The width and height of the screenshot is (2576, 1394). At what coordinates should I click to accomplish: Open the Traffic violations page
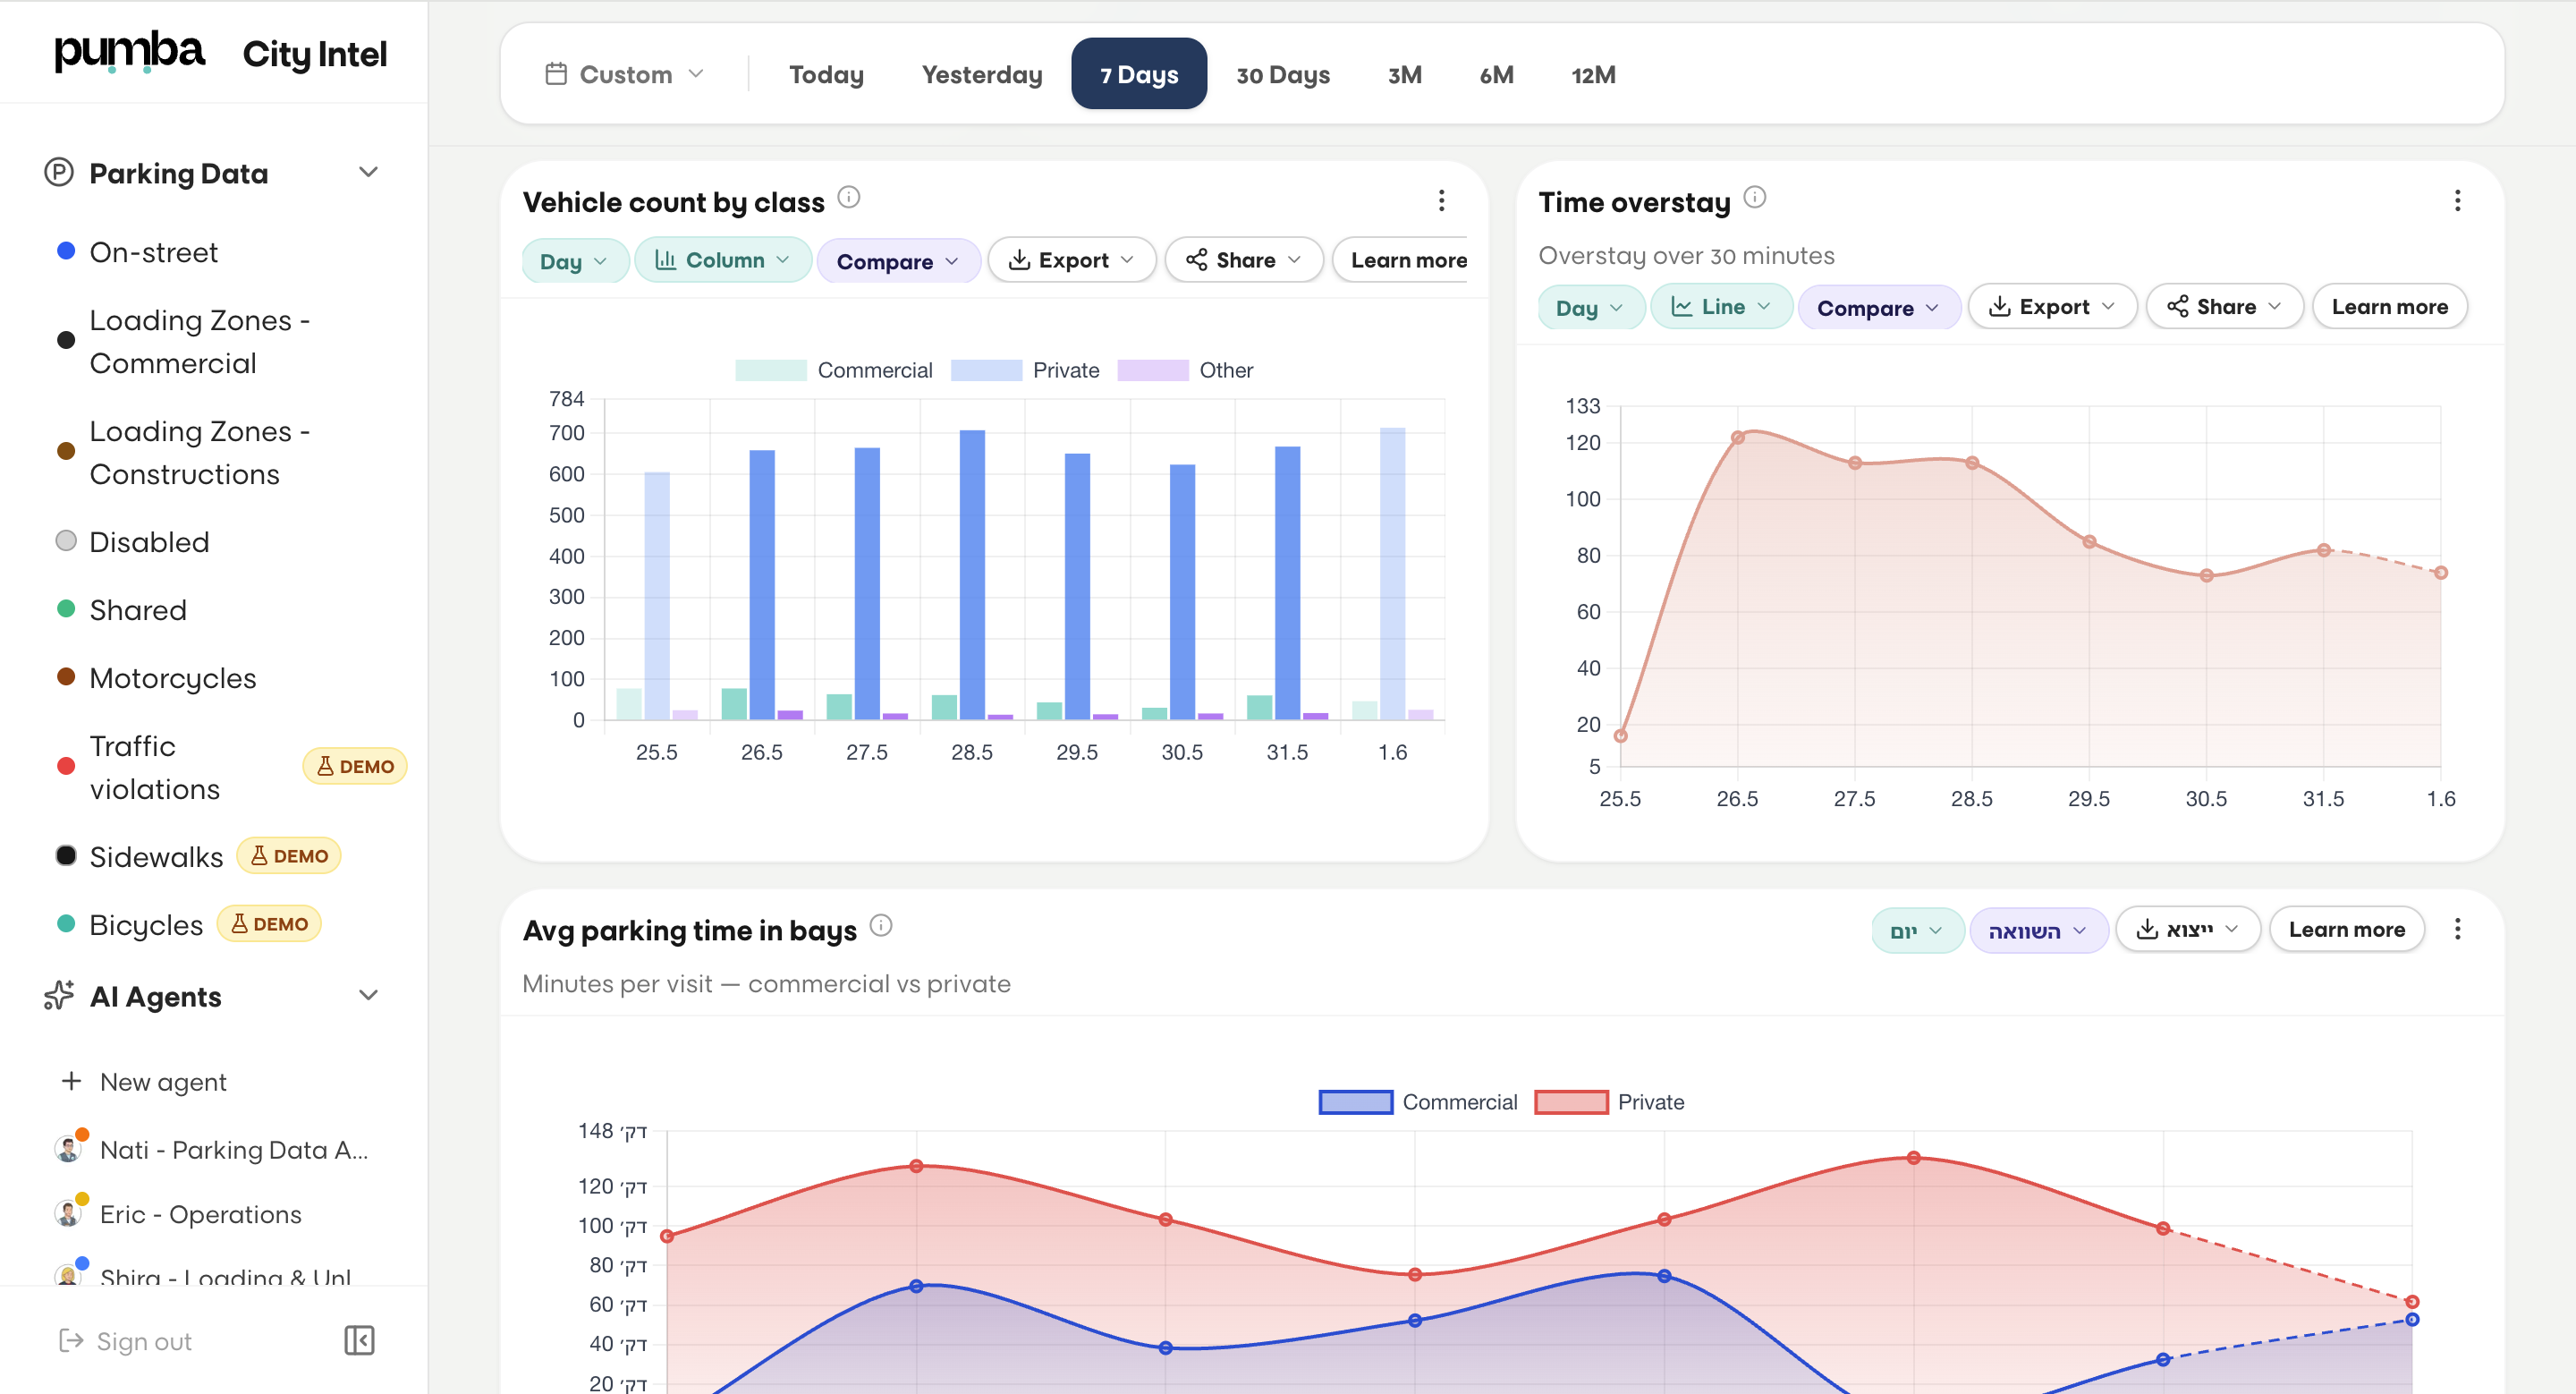(154, 767)
